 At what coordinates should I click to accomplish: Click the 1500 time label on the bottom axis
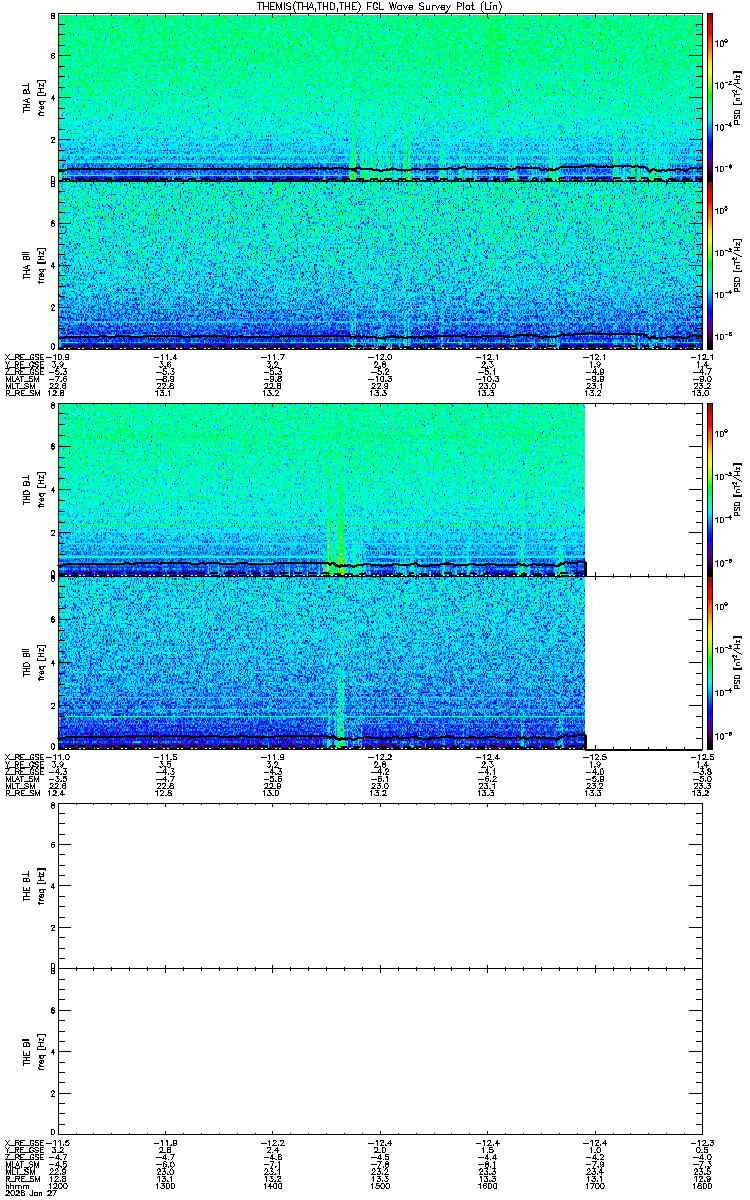pyautogui.click(x=380, y=1185)
